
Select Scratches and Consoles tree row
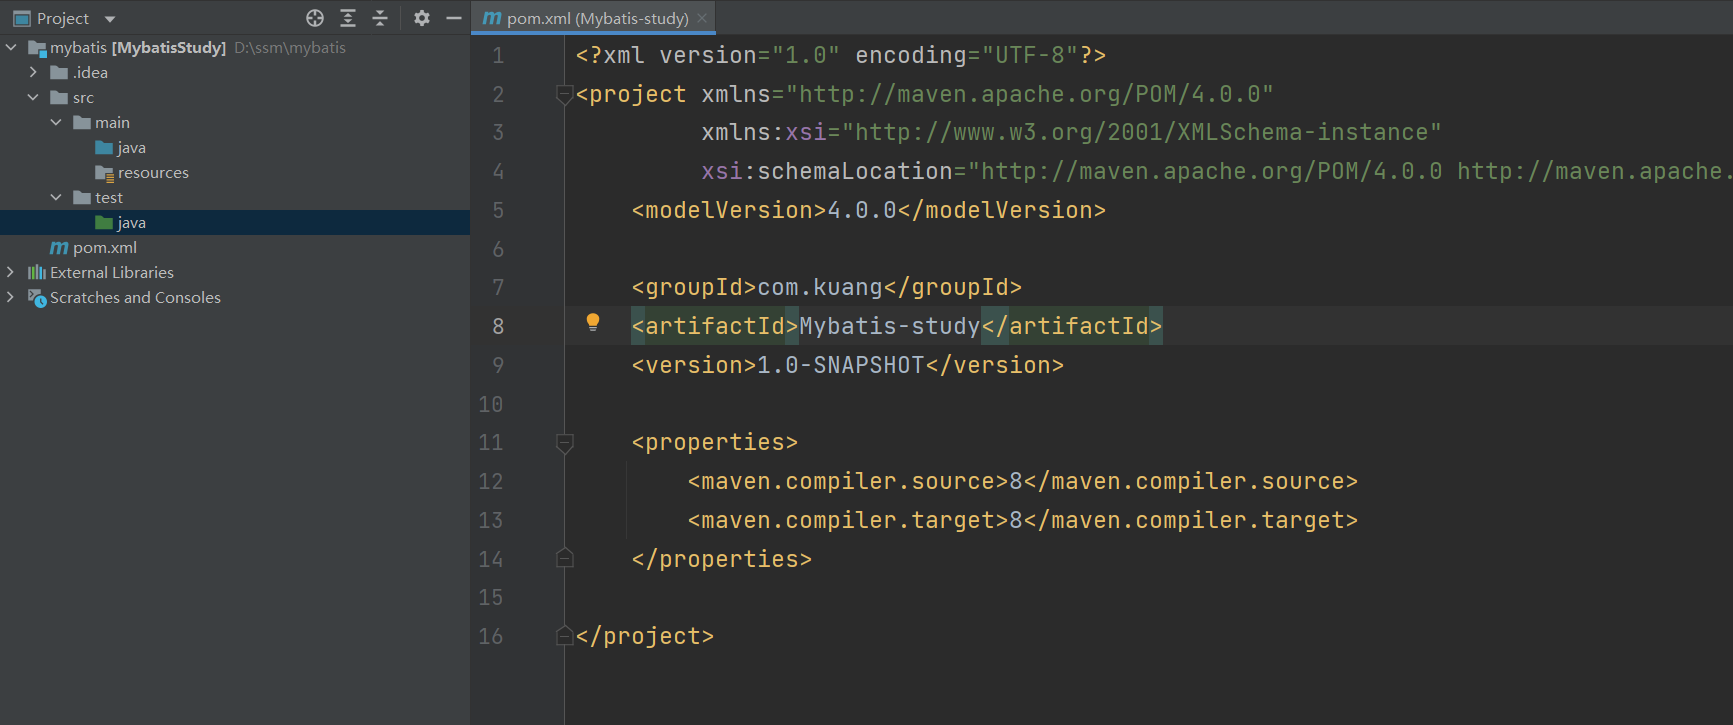click(x=235, y=297)
